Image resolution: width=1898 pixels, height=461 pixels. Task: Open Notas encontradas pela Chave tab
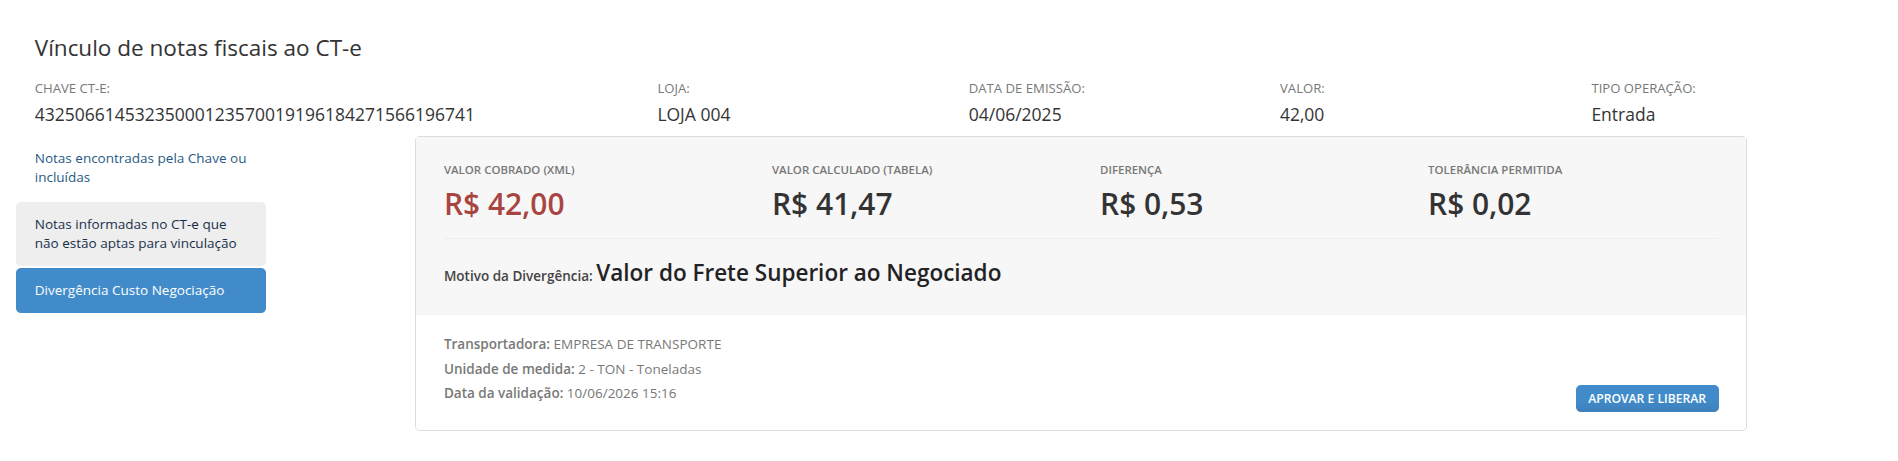(141, 168)
